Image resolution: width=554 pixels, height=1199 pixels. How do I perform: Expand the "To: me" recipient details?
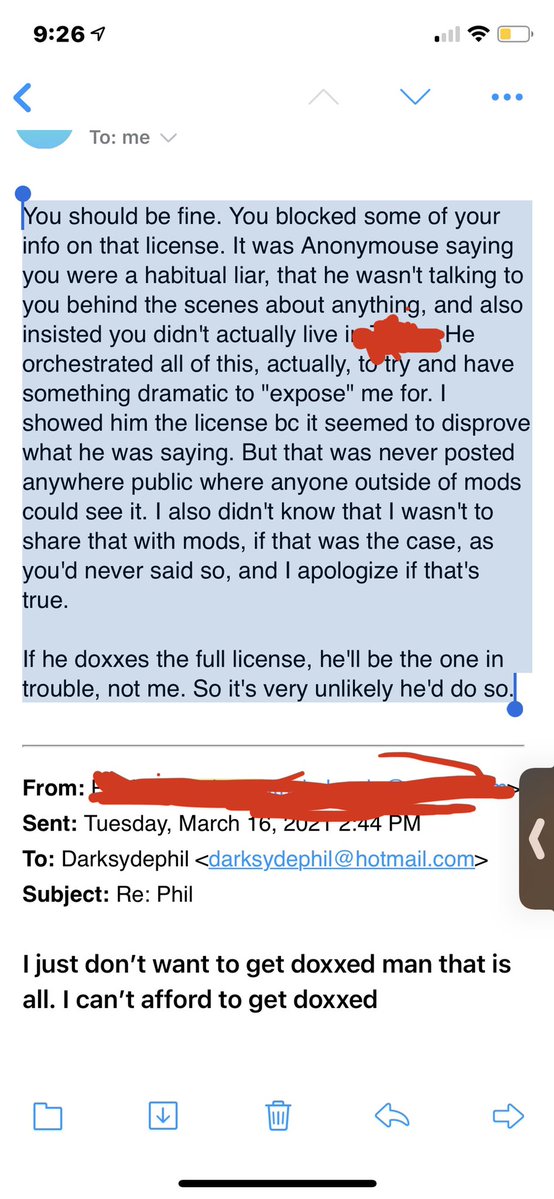pyautogui.click(x=132, y=138)
